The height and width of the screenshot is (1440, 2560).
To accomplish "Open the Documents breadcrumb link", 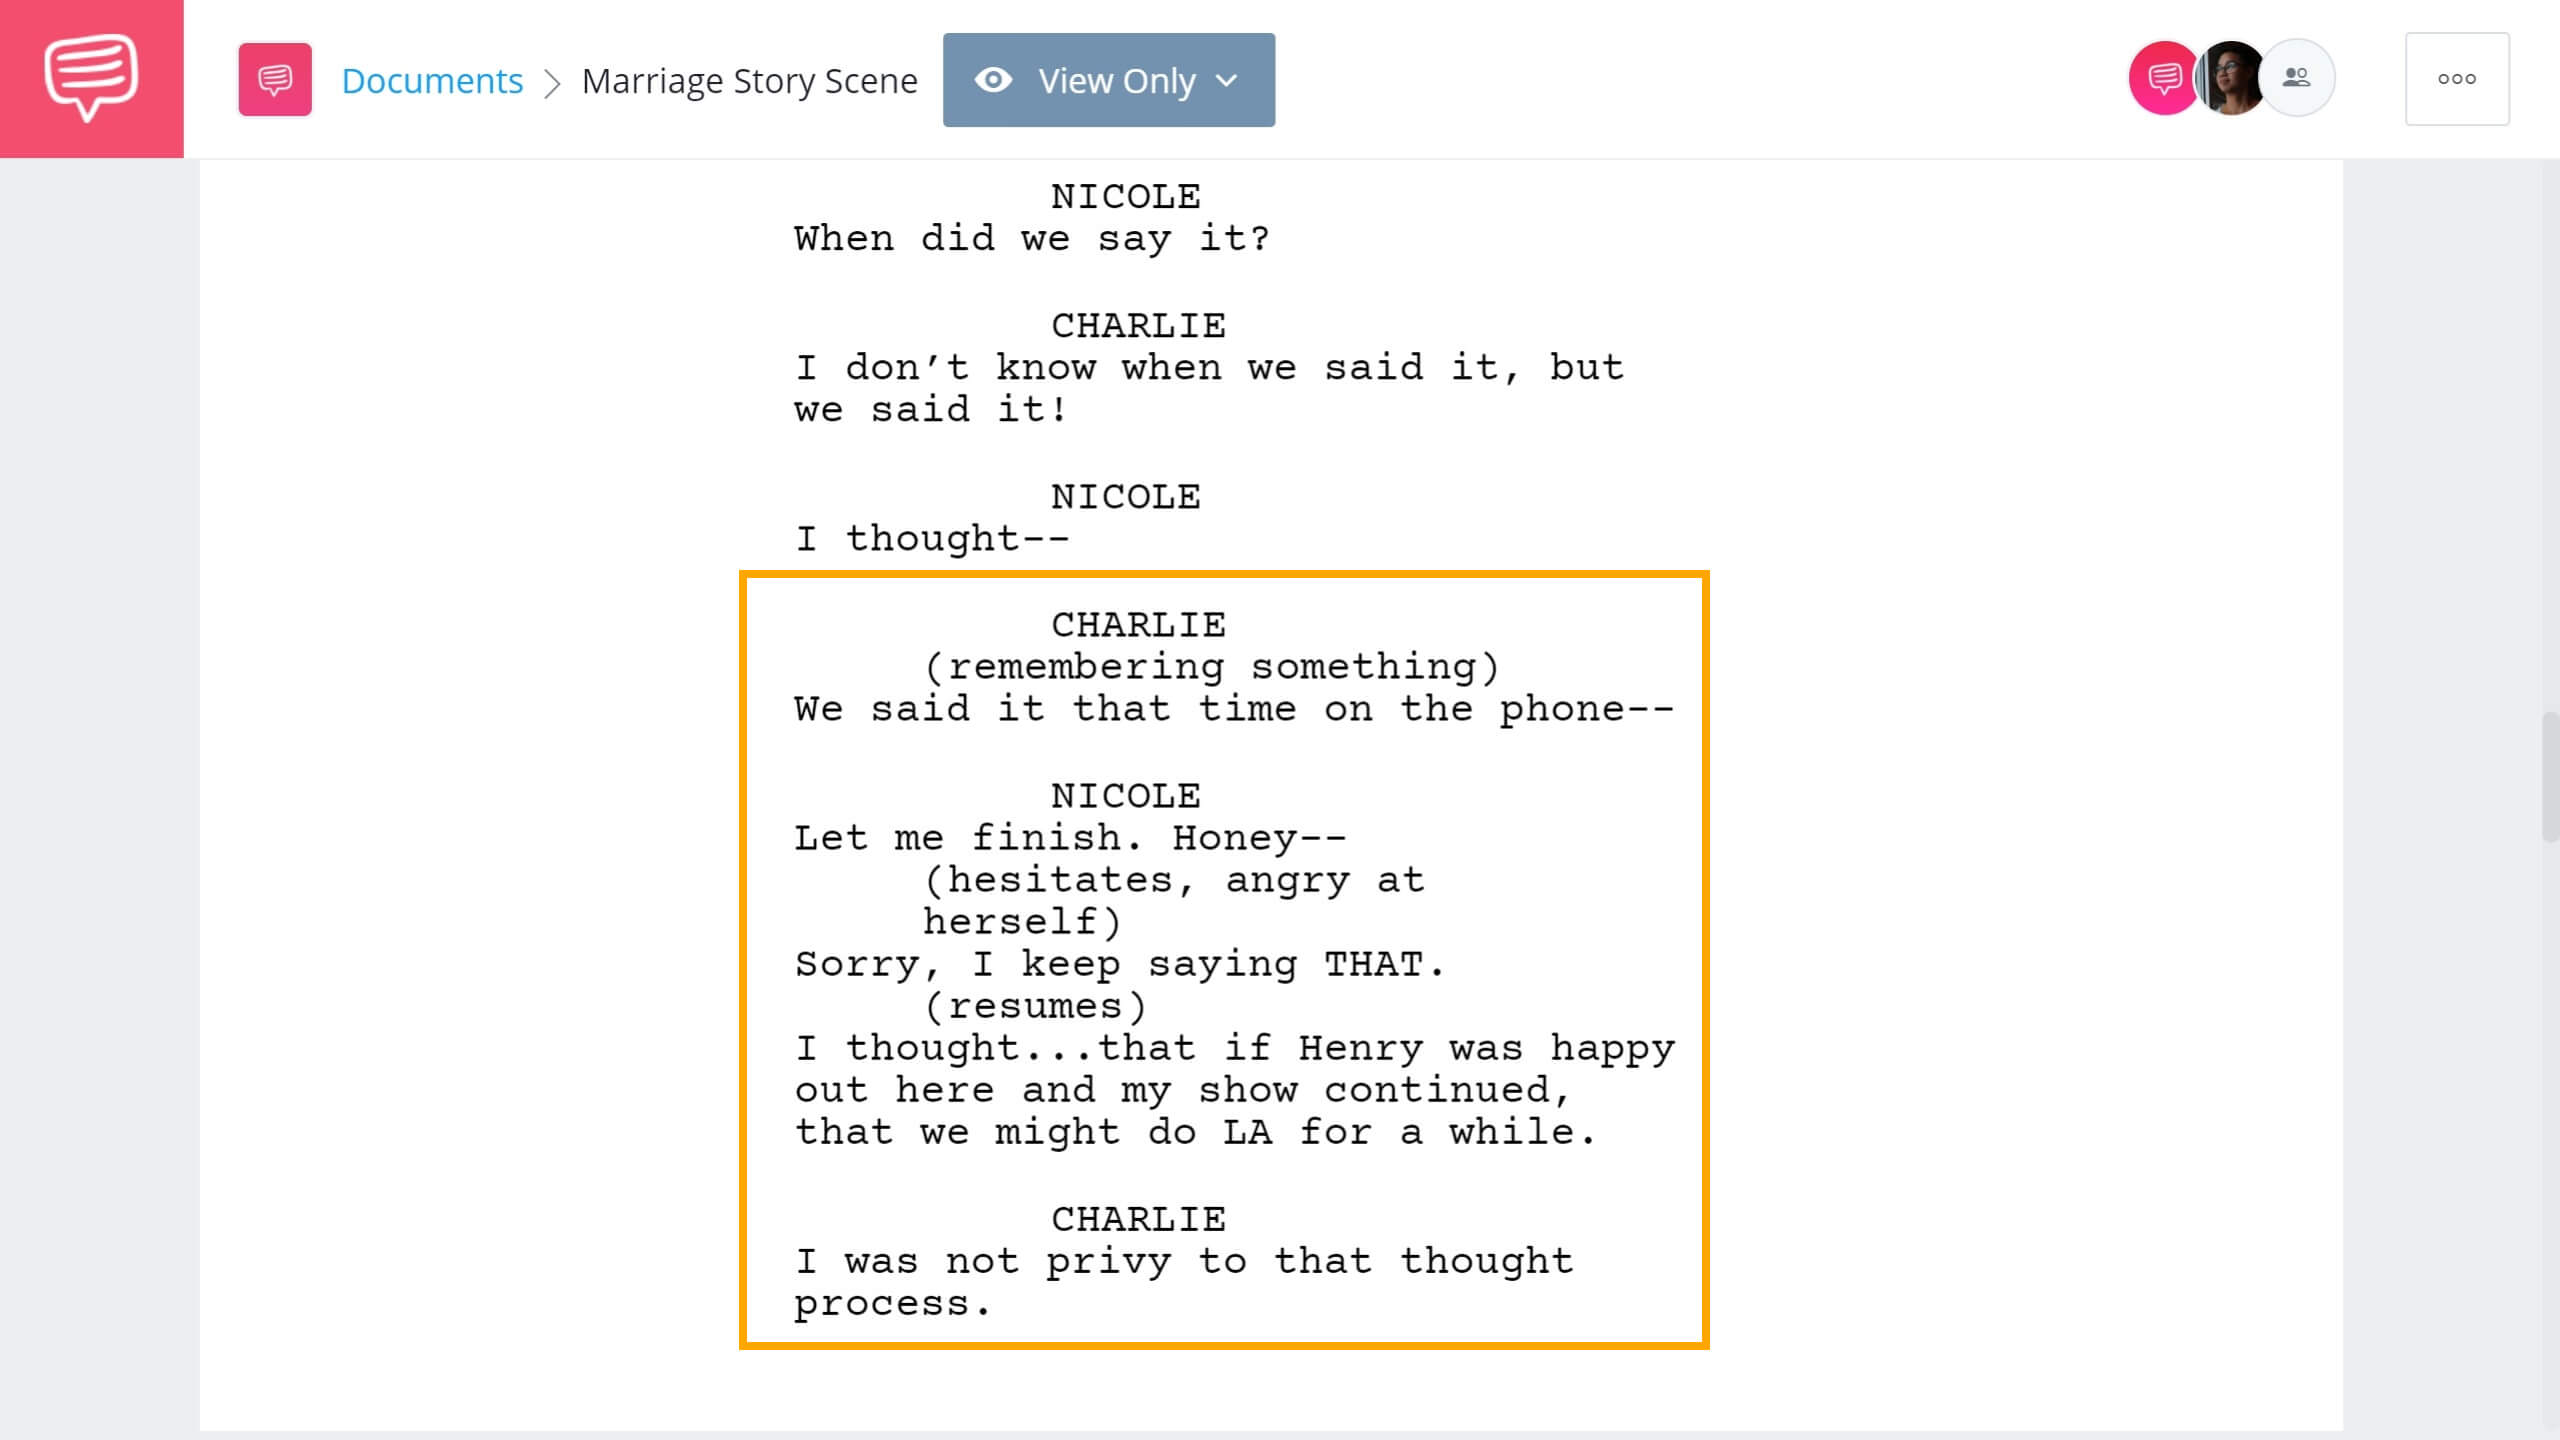I will pos(431,79).
